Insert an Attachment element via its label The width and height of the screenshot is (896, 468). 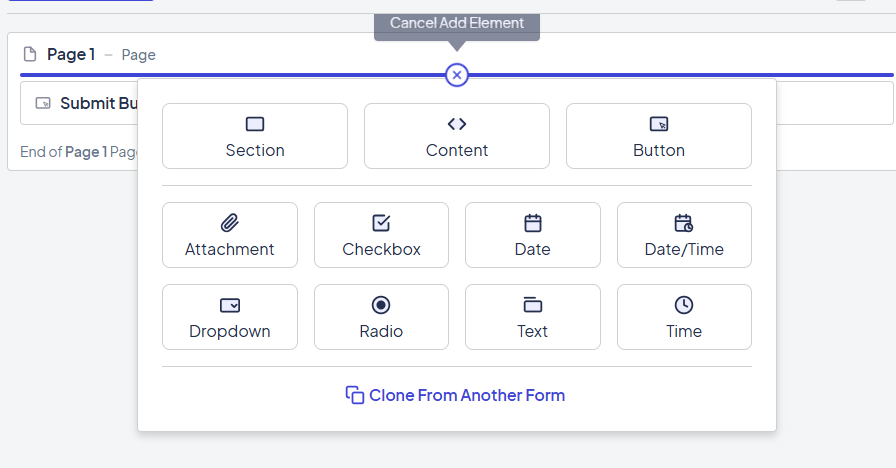click(230, 249)
